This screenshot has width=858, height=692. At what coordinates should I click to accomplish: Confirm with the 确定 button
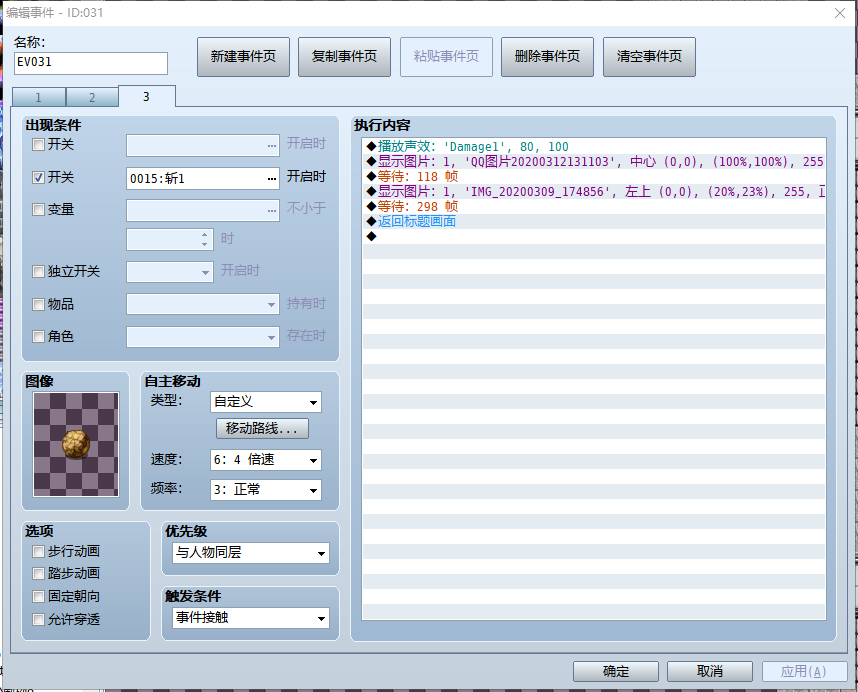[x=616, y=671]
